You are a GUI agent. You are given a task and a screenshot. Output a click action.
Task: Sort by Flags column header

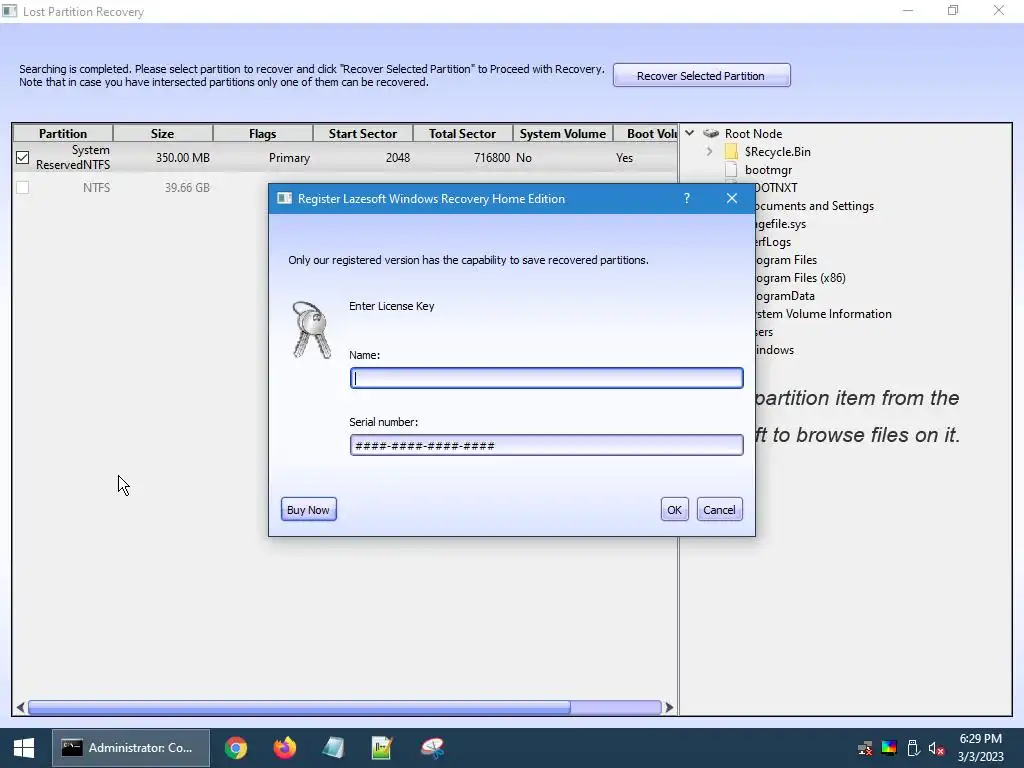[x=263, y=133]
